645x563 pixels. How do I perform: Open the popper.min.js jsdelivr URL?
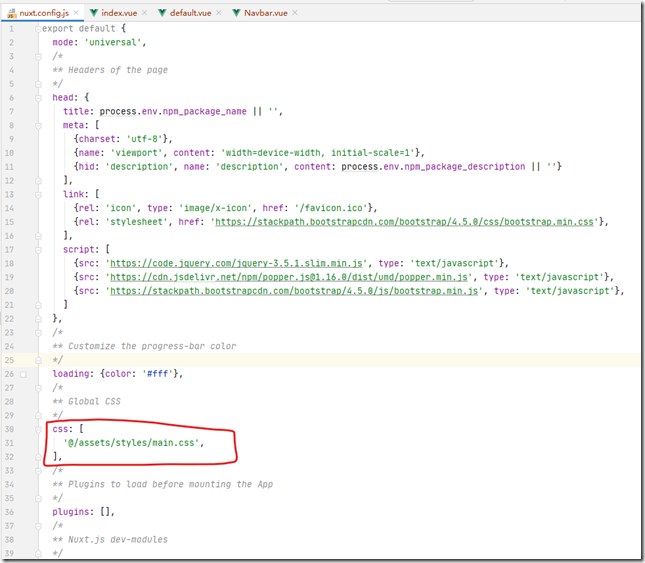(289, 277)
